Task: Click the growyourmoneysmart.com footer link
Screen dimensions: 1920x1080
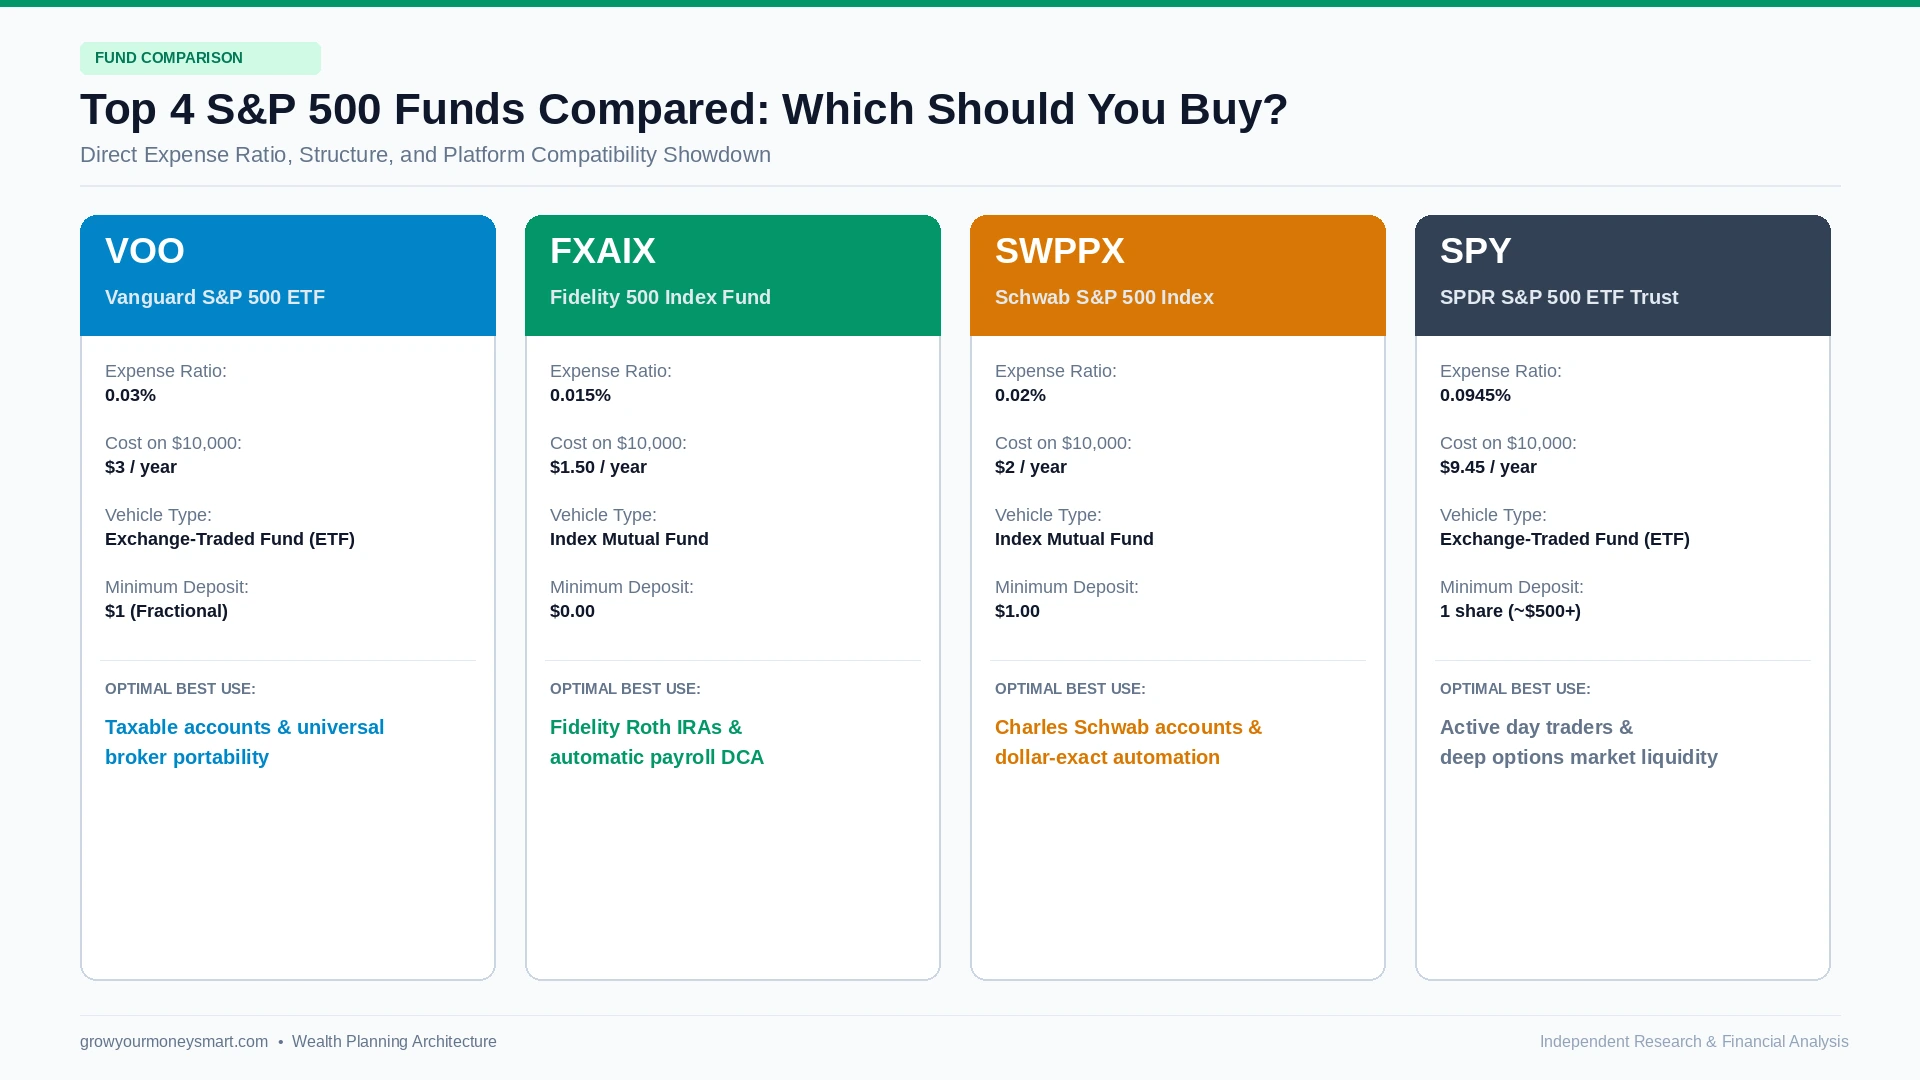Action: 174,1042
